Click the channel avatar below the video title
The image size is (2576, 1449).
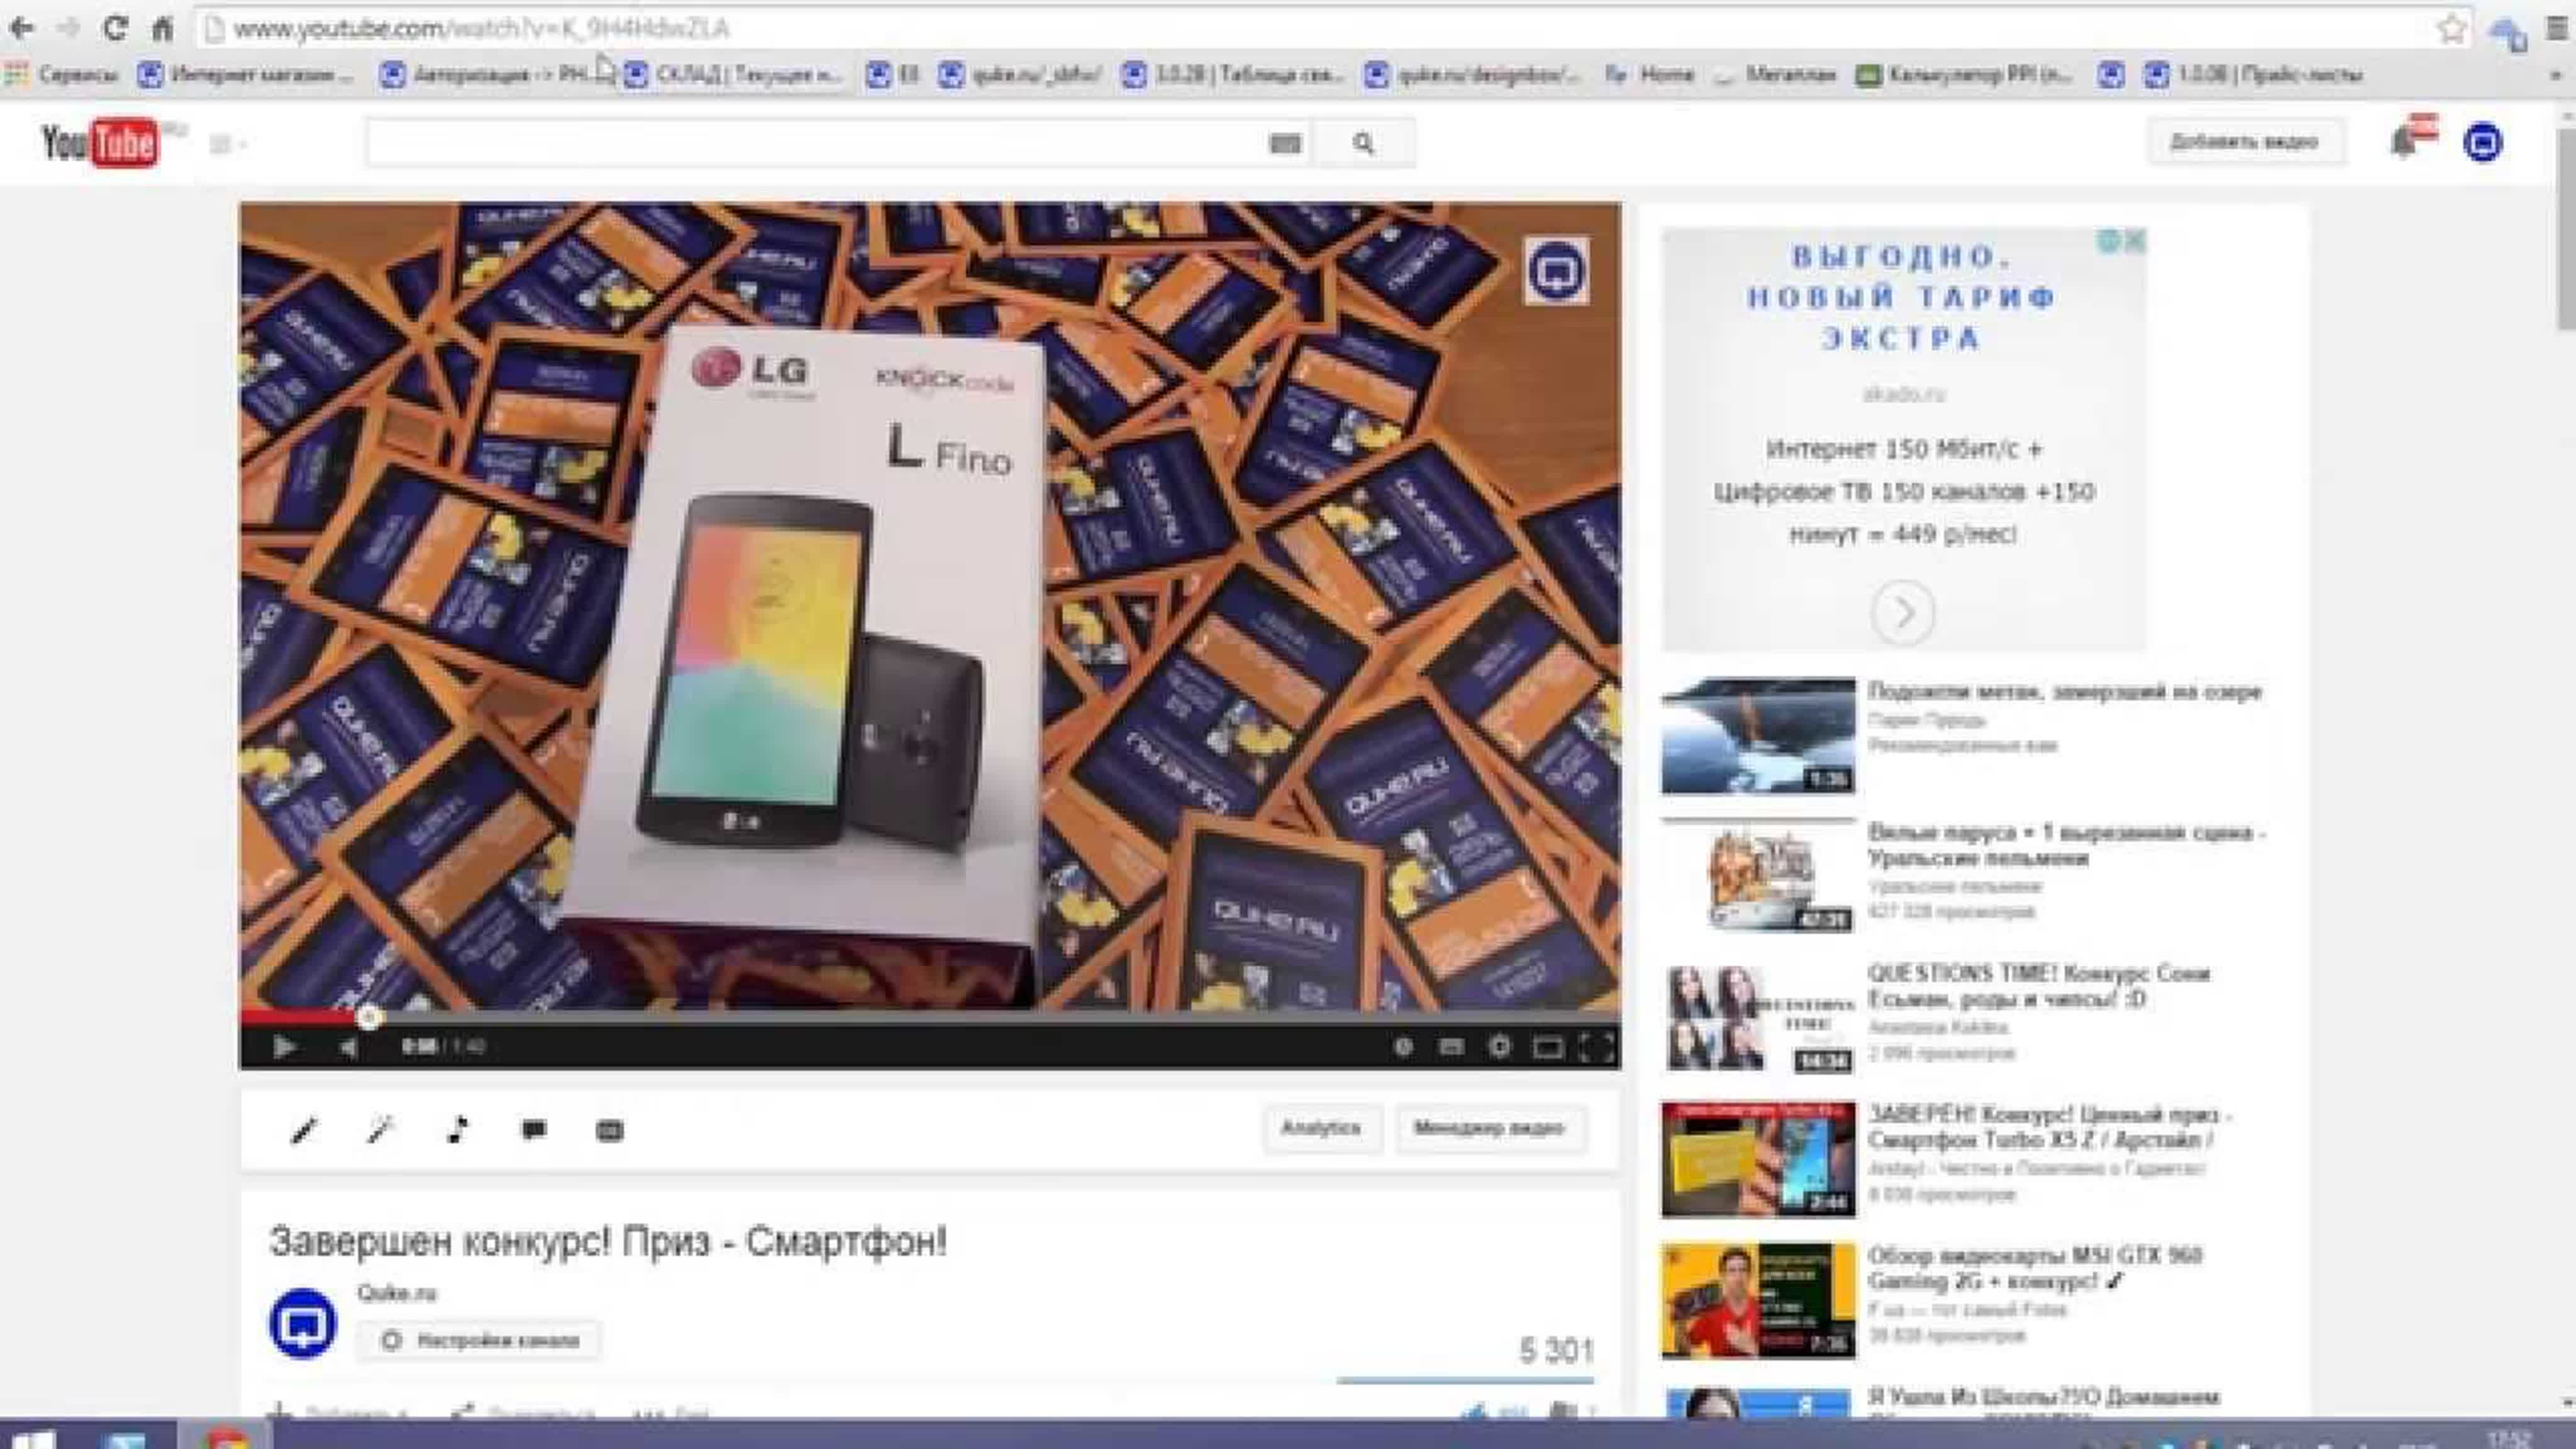pos(303,1323)
